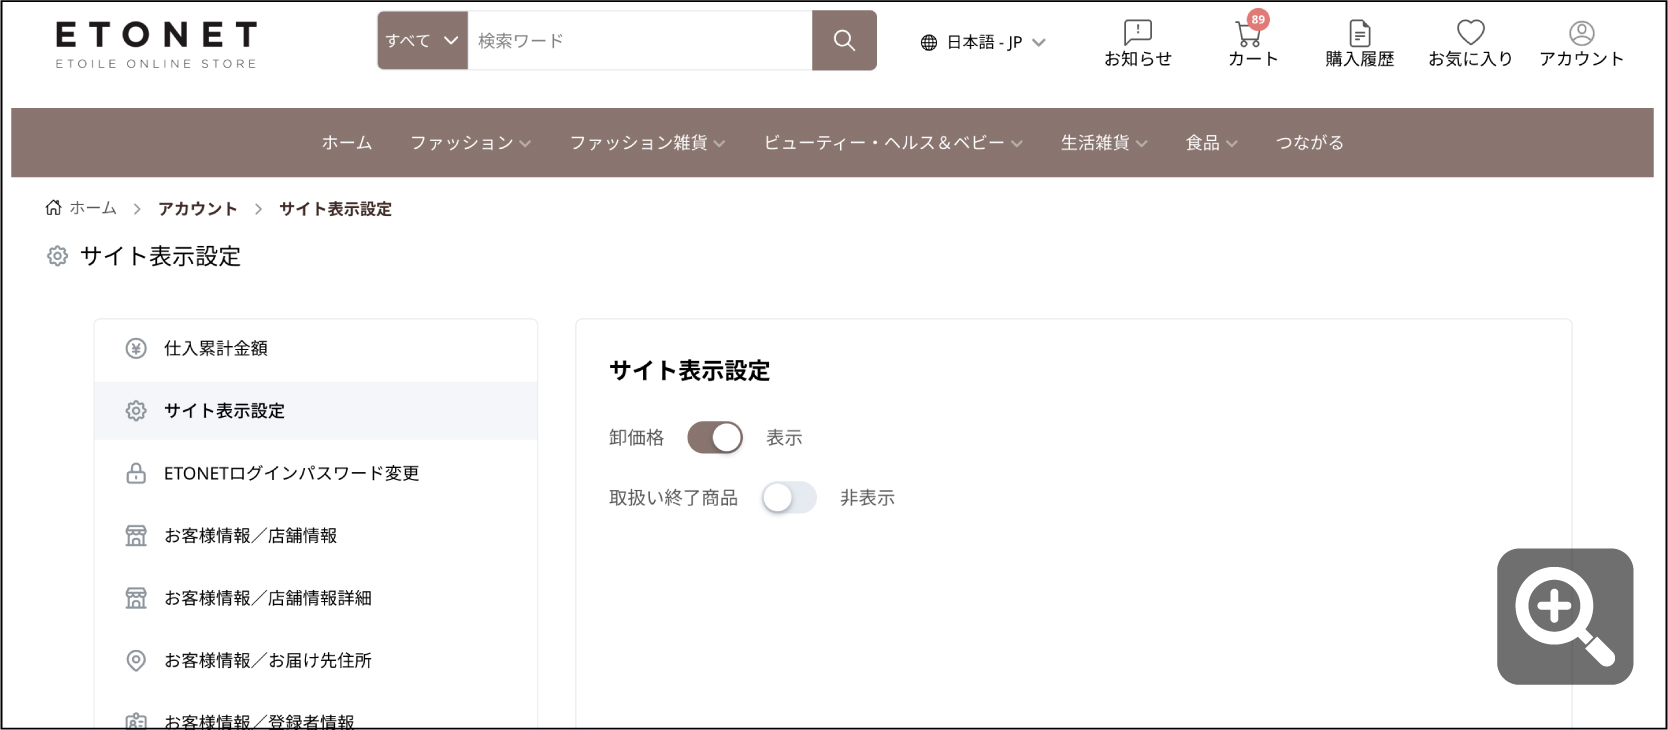
Task: Enable the 取扱い終了商品 switch
Action: (x=789, y=497)
